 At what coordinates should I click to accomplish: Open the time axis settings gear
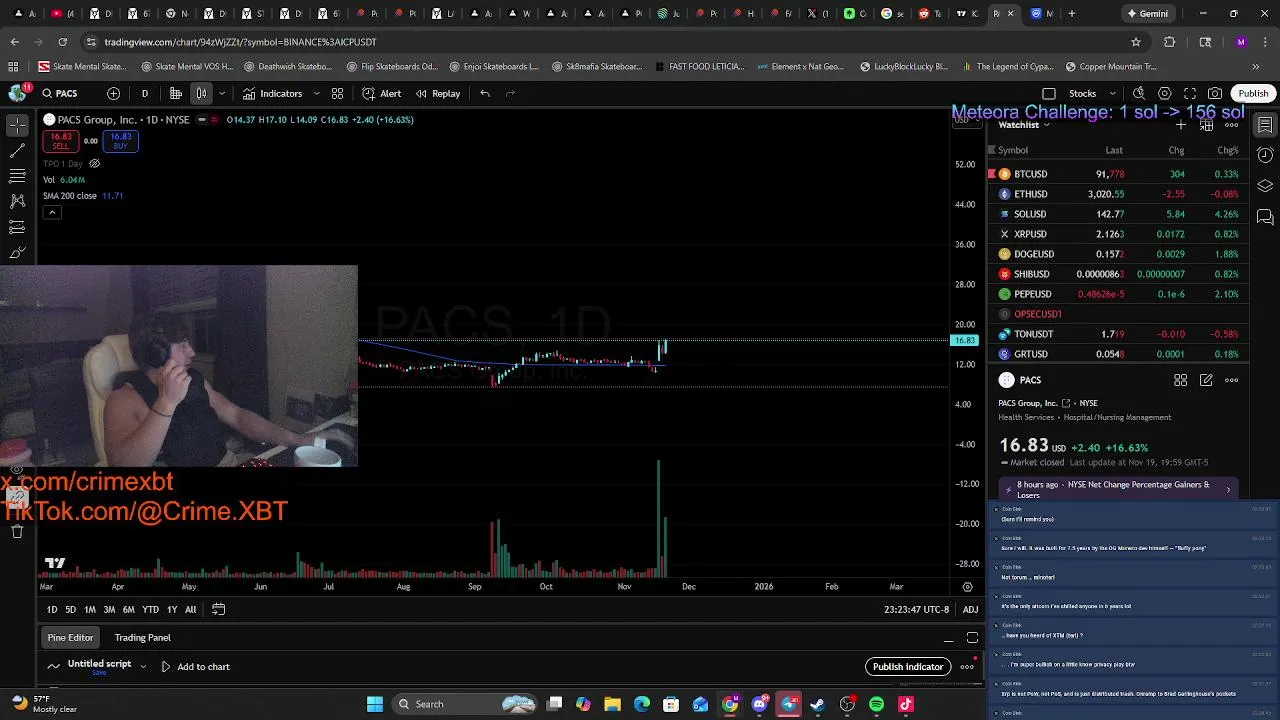[x=967, y=587]
